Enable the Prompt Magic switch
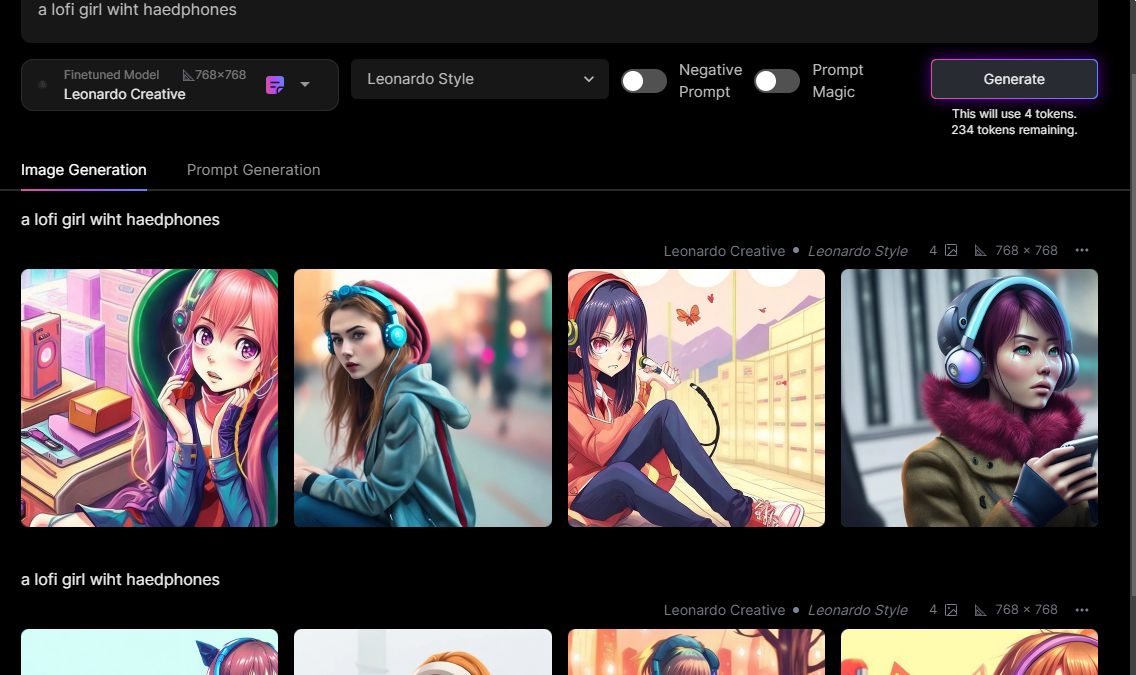 pos(777,81)
